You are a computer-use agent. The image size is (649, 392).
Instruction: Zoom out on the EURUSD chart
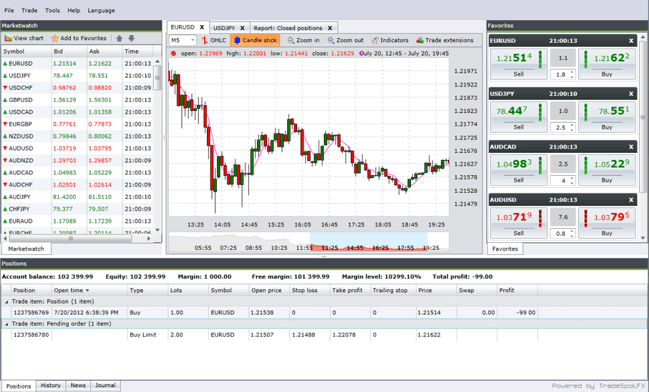(x=345, y=40)
